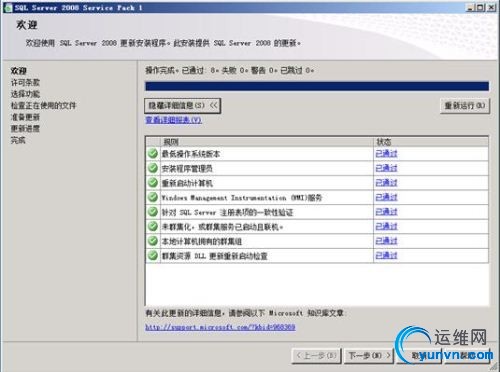Open the support.microsoft.com knowledge base link

[220, 327]
